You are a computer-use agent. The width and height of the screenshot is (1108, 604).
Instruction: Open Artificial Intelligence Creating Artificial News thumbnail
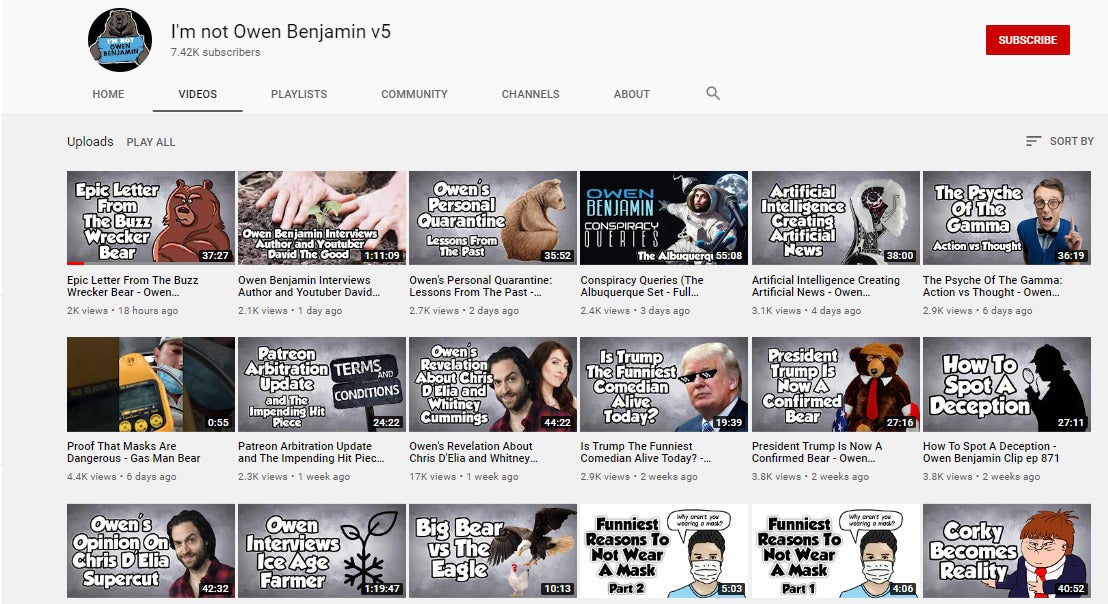835,218
